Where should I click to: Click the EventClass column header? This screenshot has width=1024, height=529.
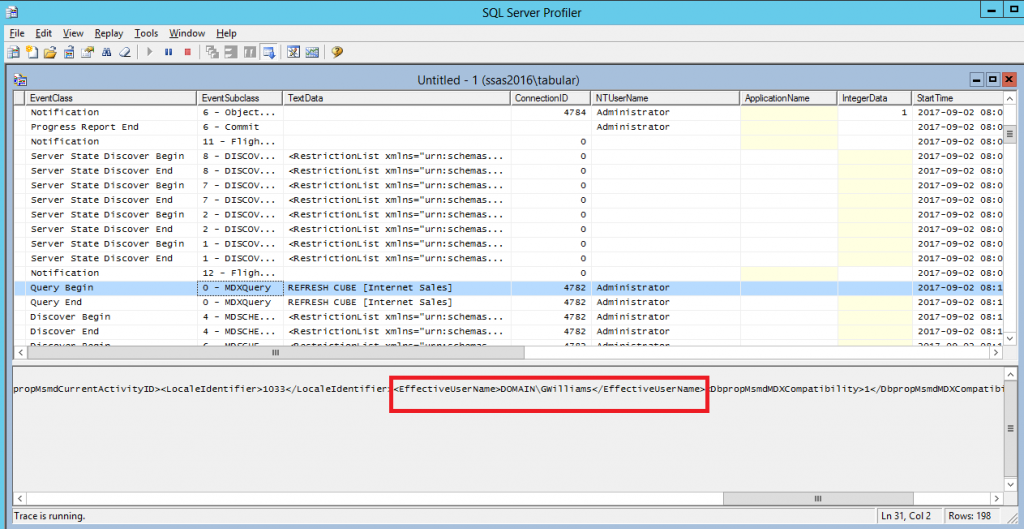111,98
